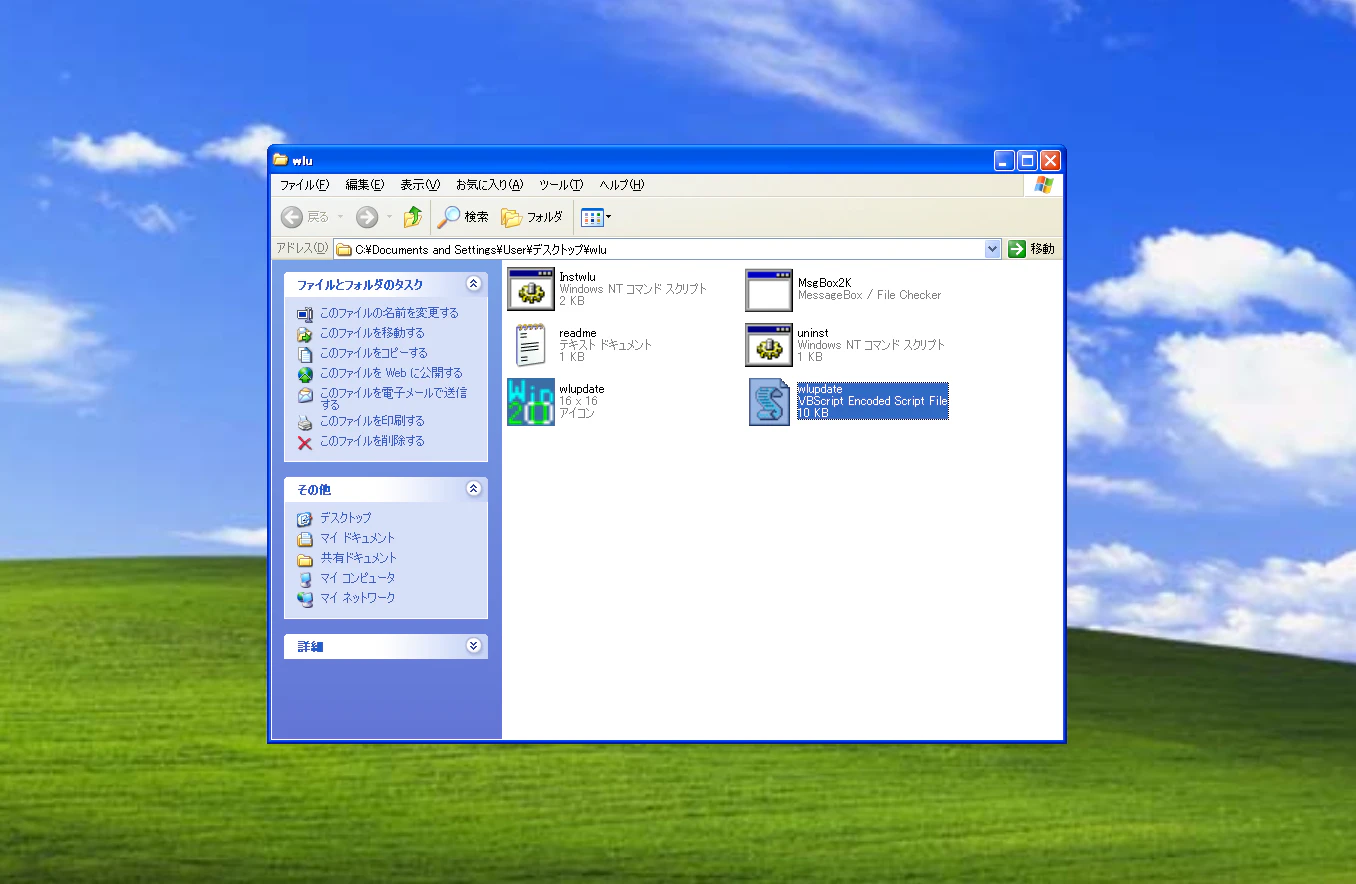Click the 'VBScript Encoded Script File' type text

[x=872, y=401]
